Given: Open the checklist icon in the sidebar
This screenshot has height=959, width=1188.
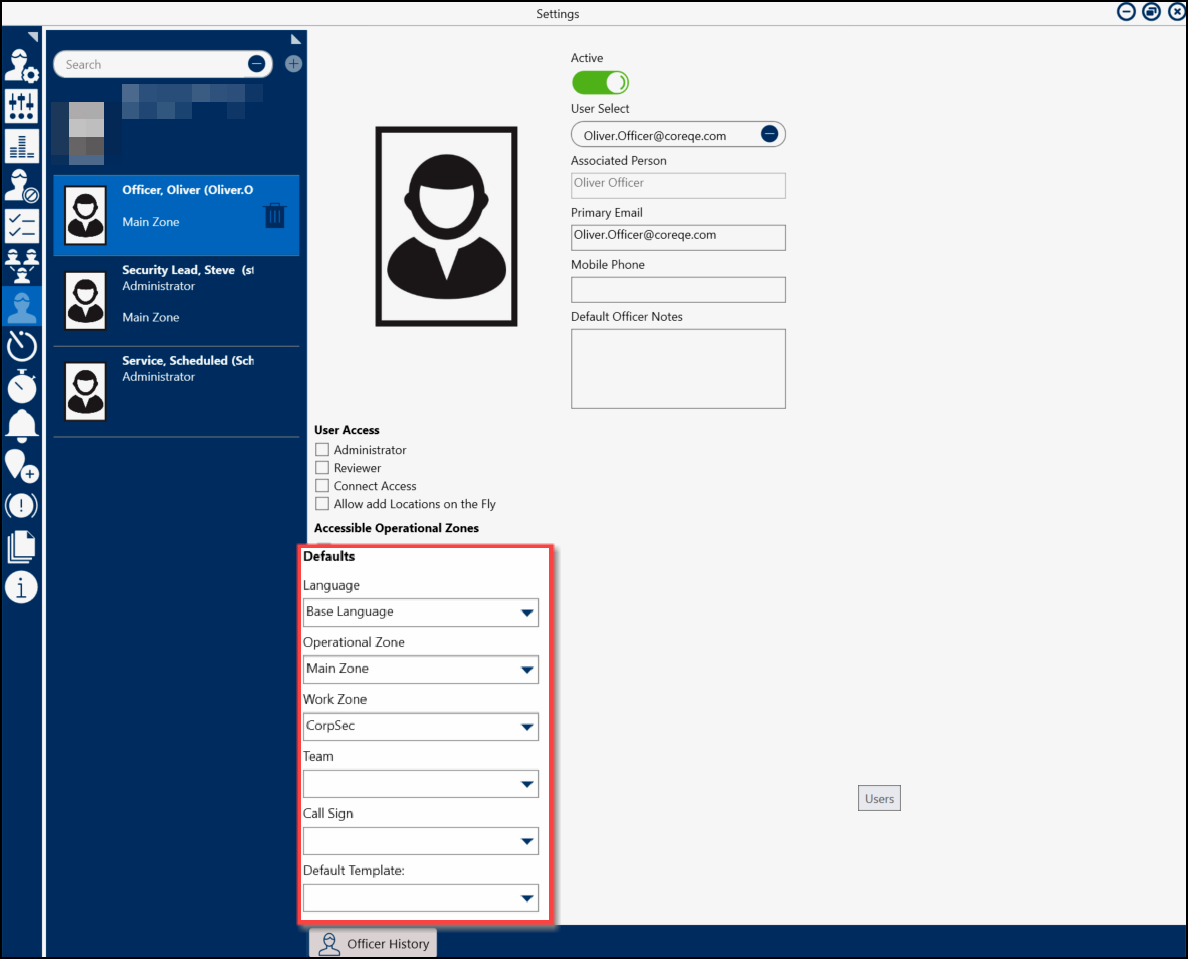Looking at the screenshot, I should [x=21, y=225].
